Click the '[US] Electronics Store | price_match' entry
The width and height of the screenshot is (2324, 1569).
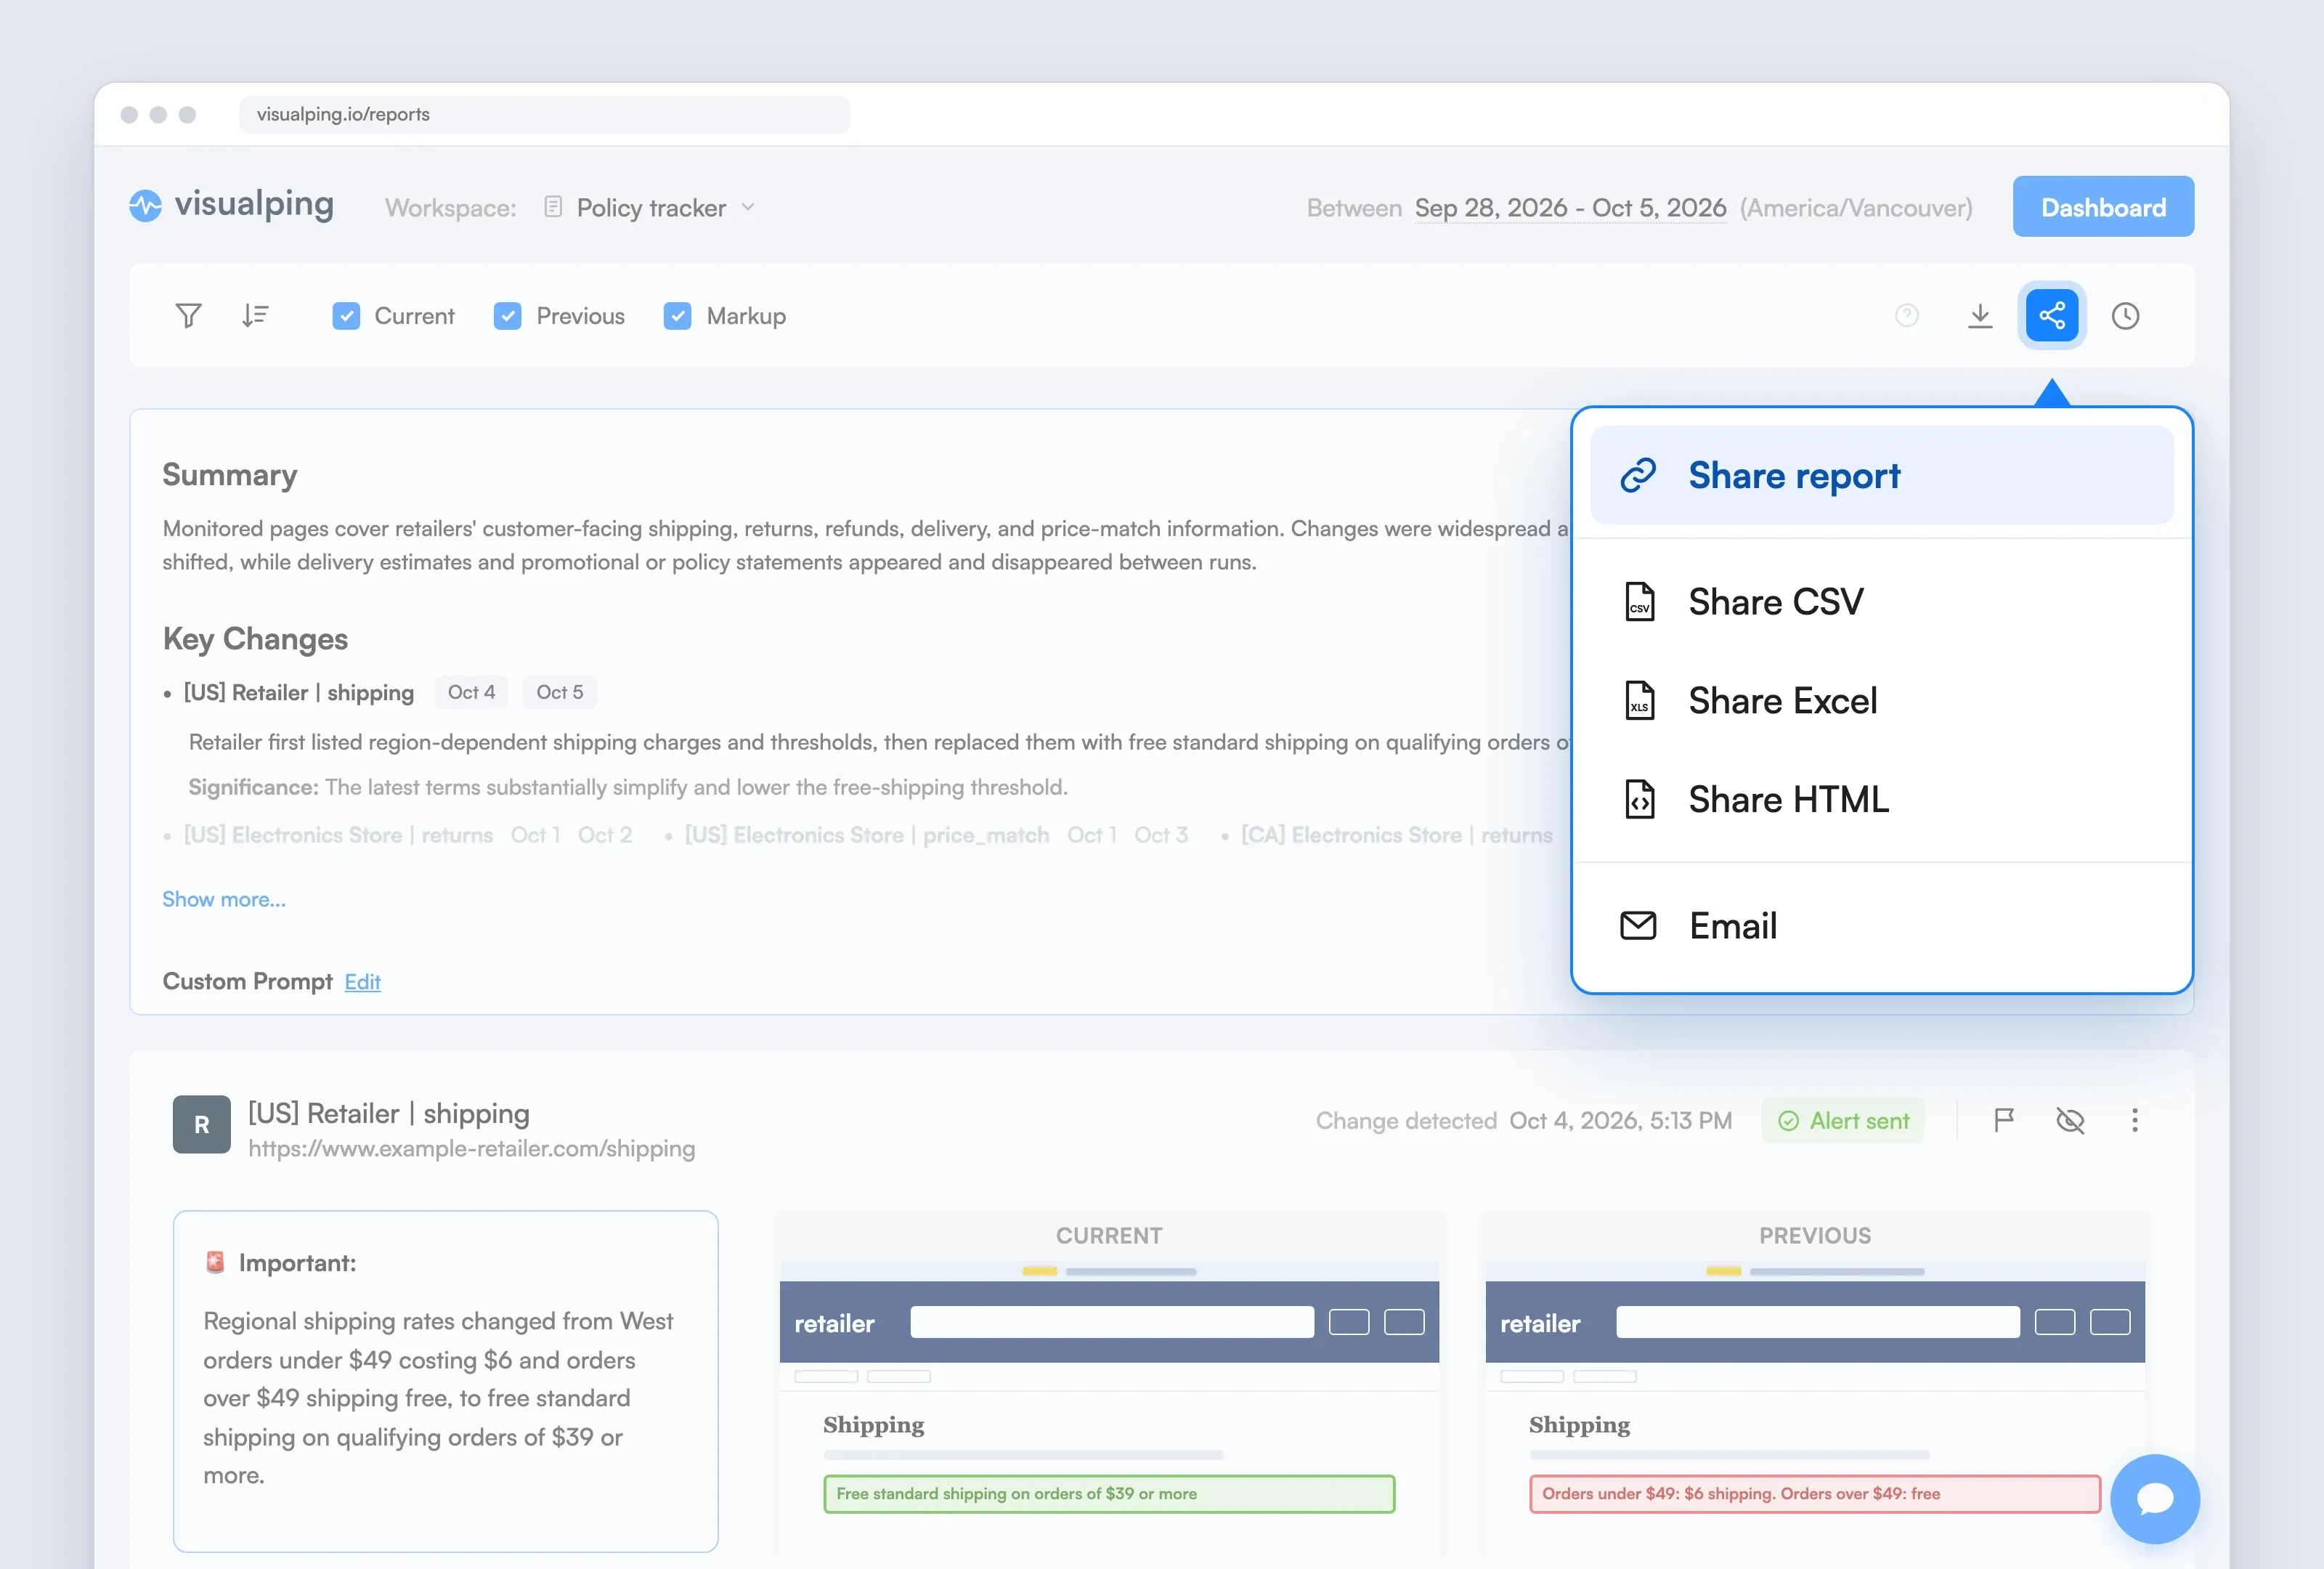point(866,835)
